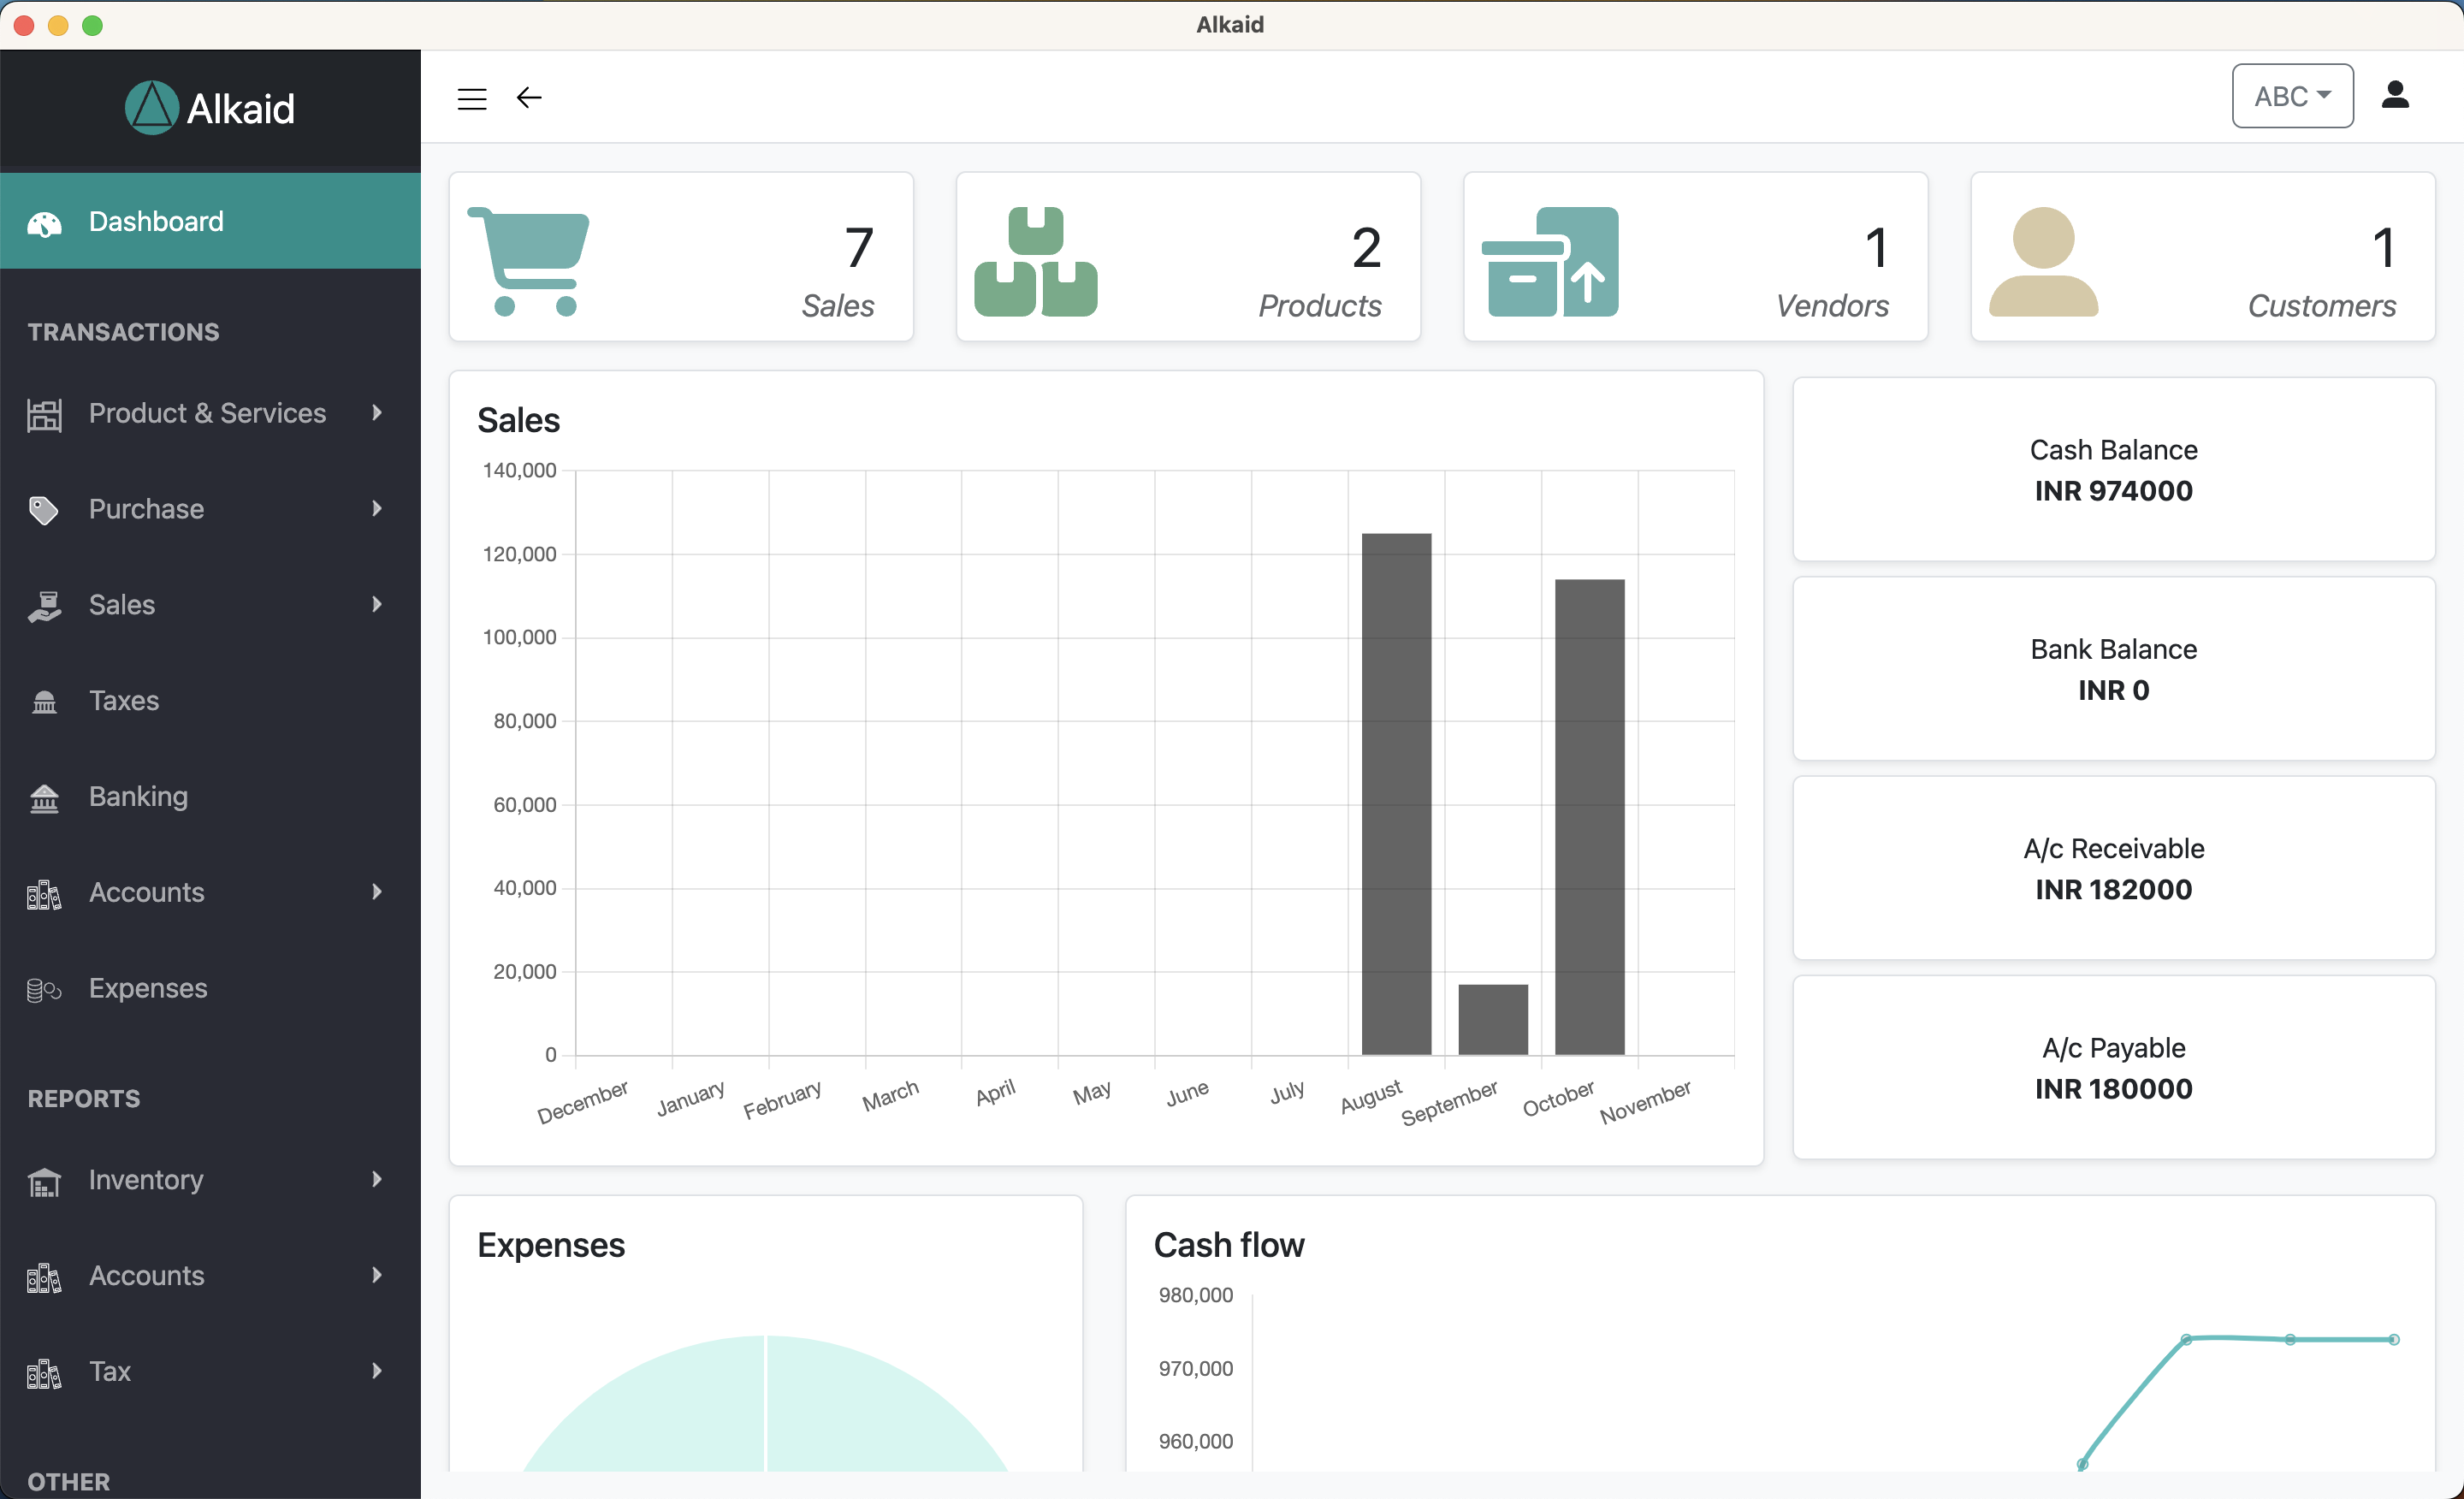Click the August bar in Sales chart

pos(1396,794)
